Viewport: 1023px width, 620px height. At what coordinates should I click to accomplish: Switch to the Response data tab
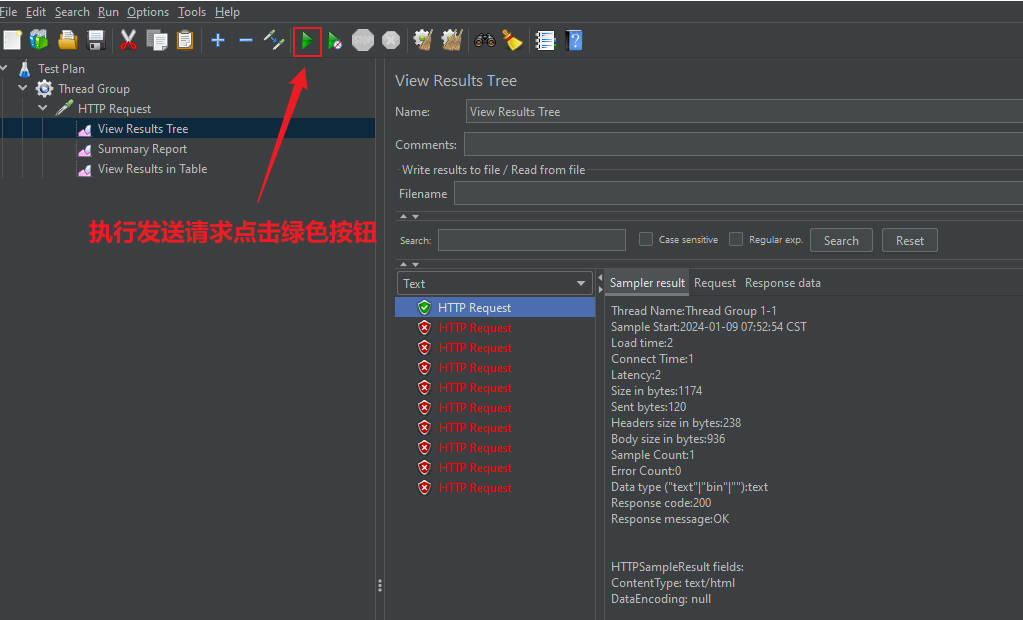(782, 283)
